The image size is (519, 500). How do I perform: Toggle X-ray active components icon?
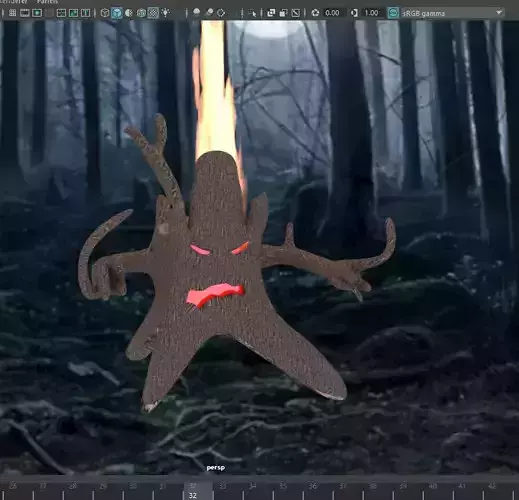283,13
